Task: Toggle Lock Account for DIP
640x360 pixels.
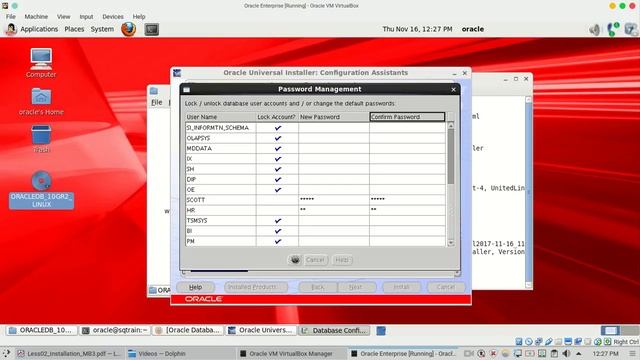Action: click(278, 179)
